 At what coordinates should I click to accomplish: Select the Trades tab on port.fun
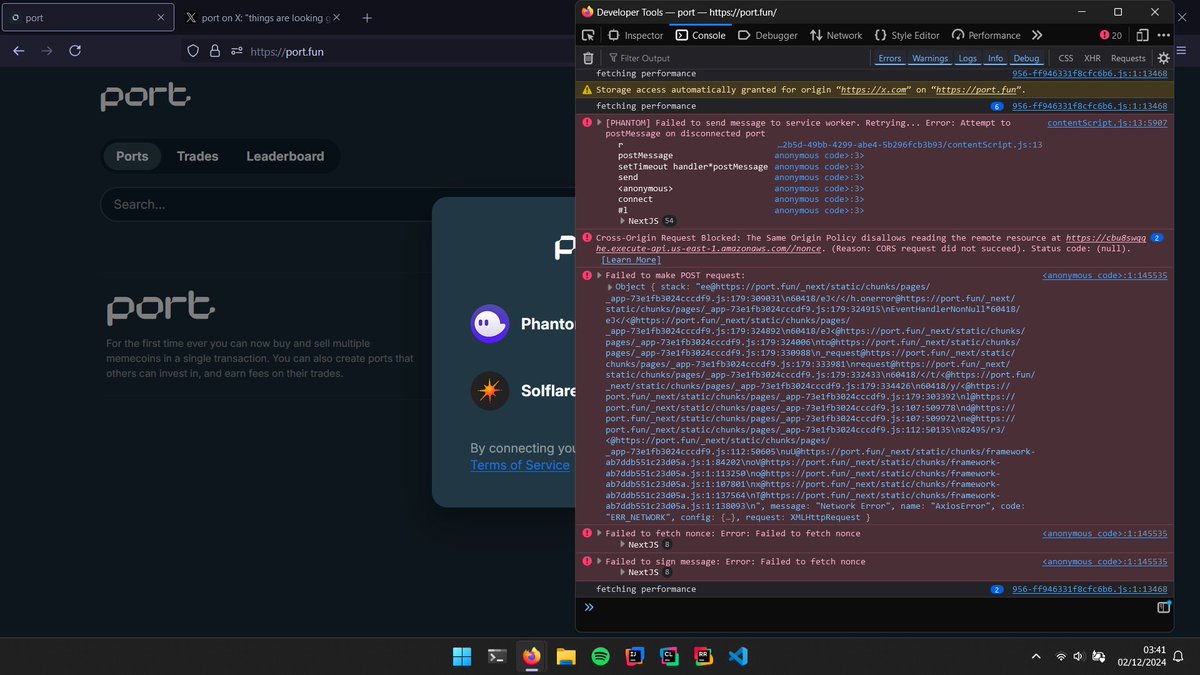[197, 156]
